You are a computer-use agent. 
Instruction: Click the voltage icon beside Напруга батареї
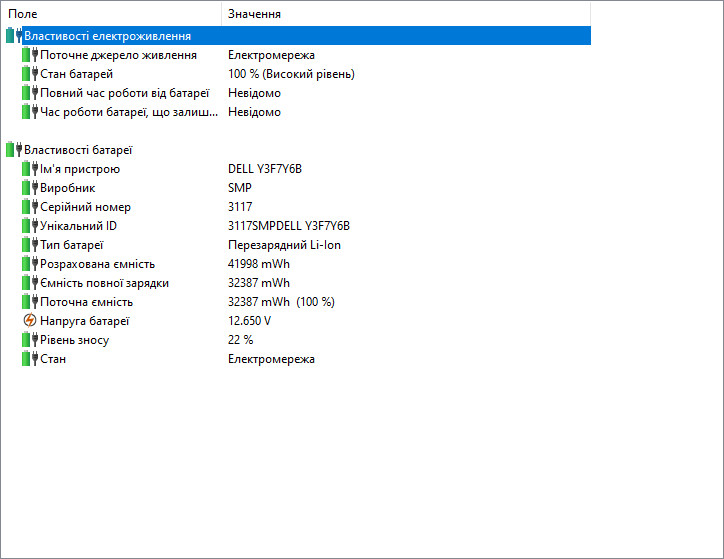click(x=30, y=321)
